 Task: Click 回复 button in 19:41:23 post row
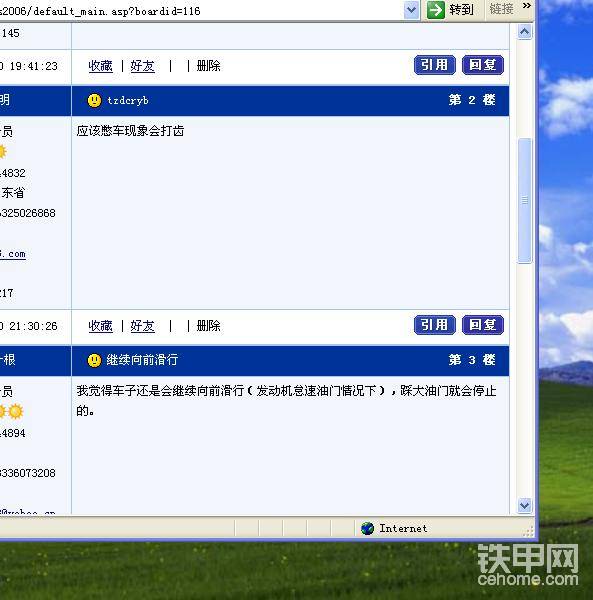coord(483,65)
